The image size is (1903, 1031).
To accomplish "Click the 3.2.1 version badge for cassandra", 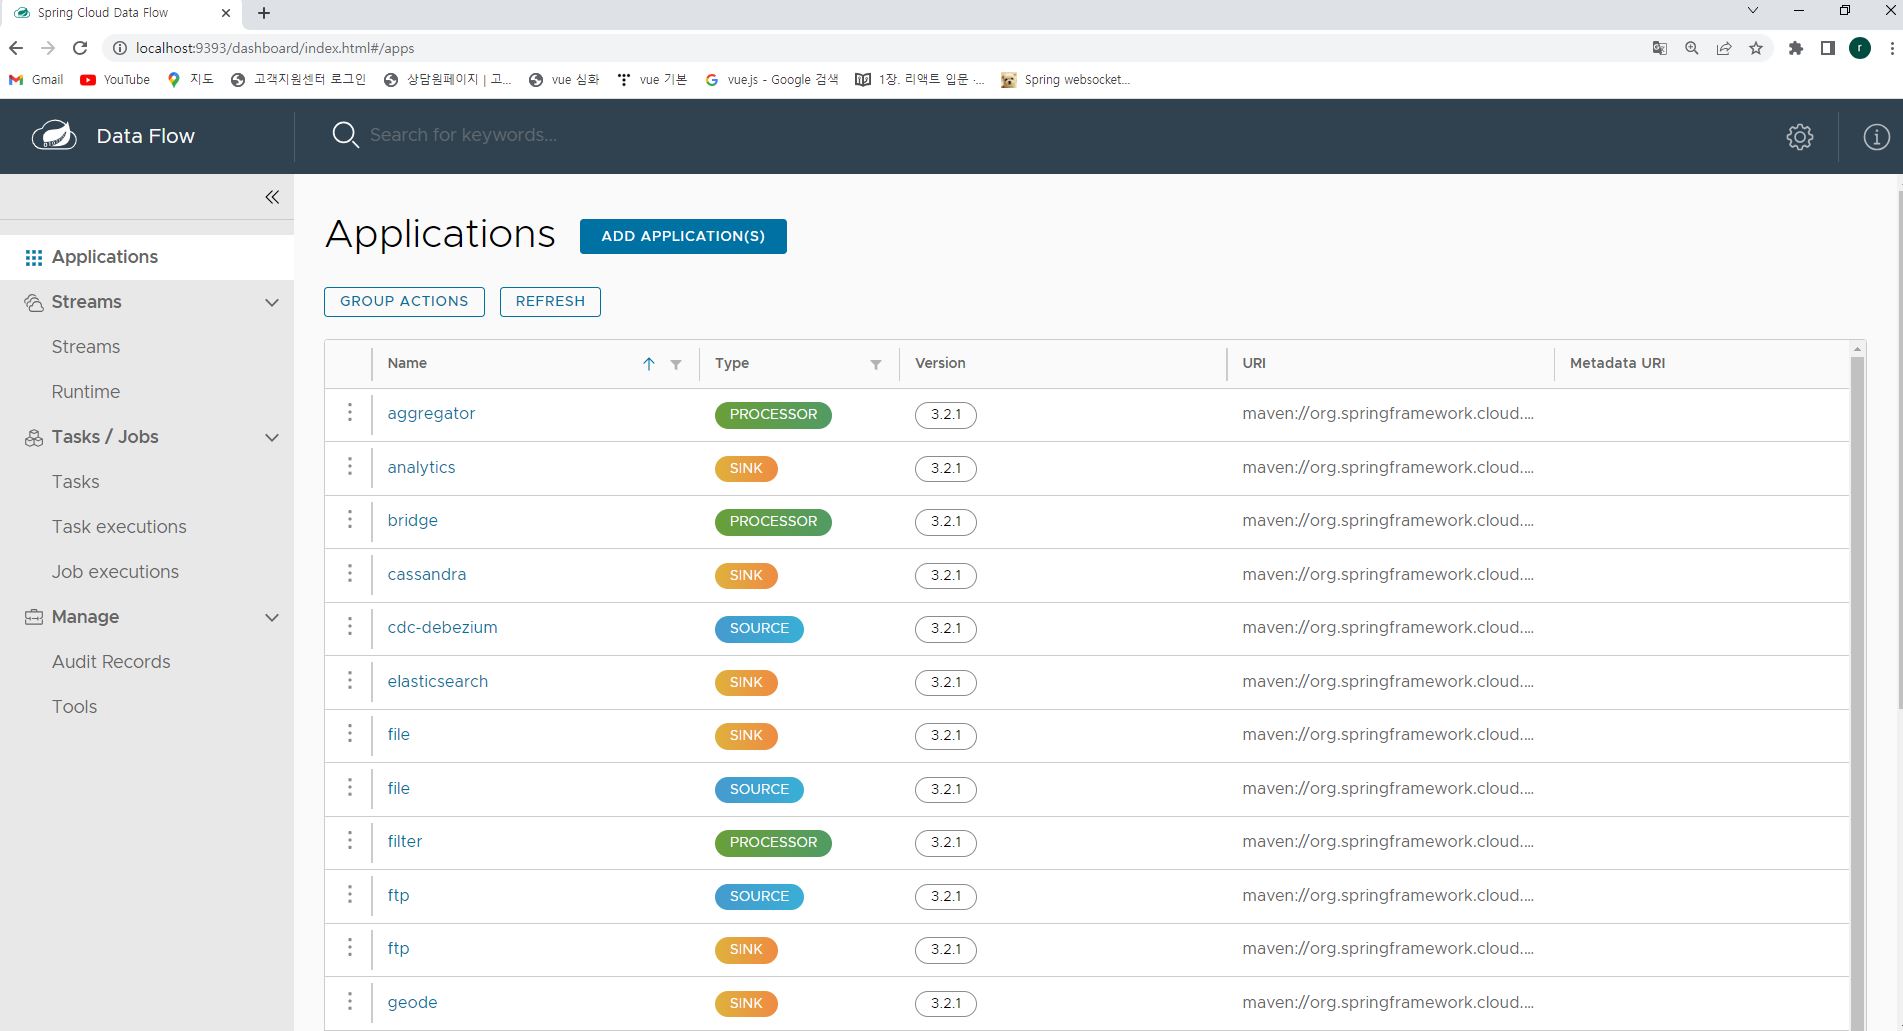I will pyautogui.click(x=945, y=575).
